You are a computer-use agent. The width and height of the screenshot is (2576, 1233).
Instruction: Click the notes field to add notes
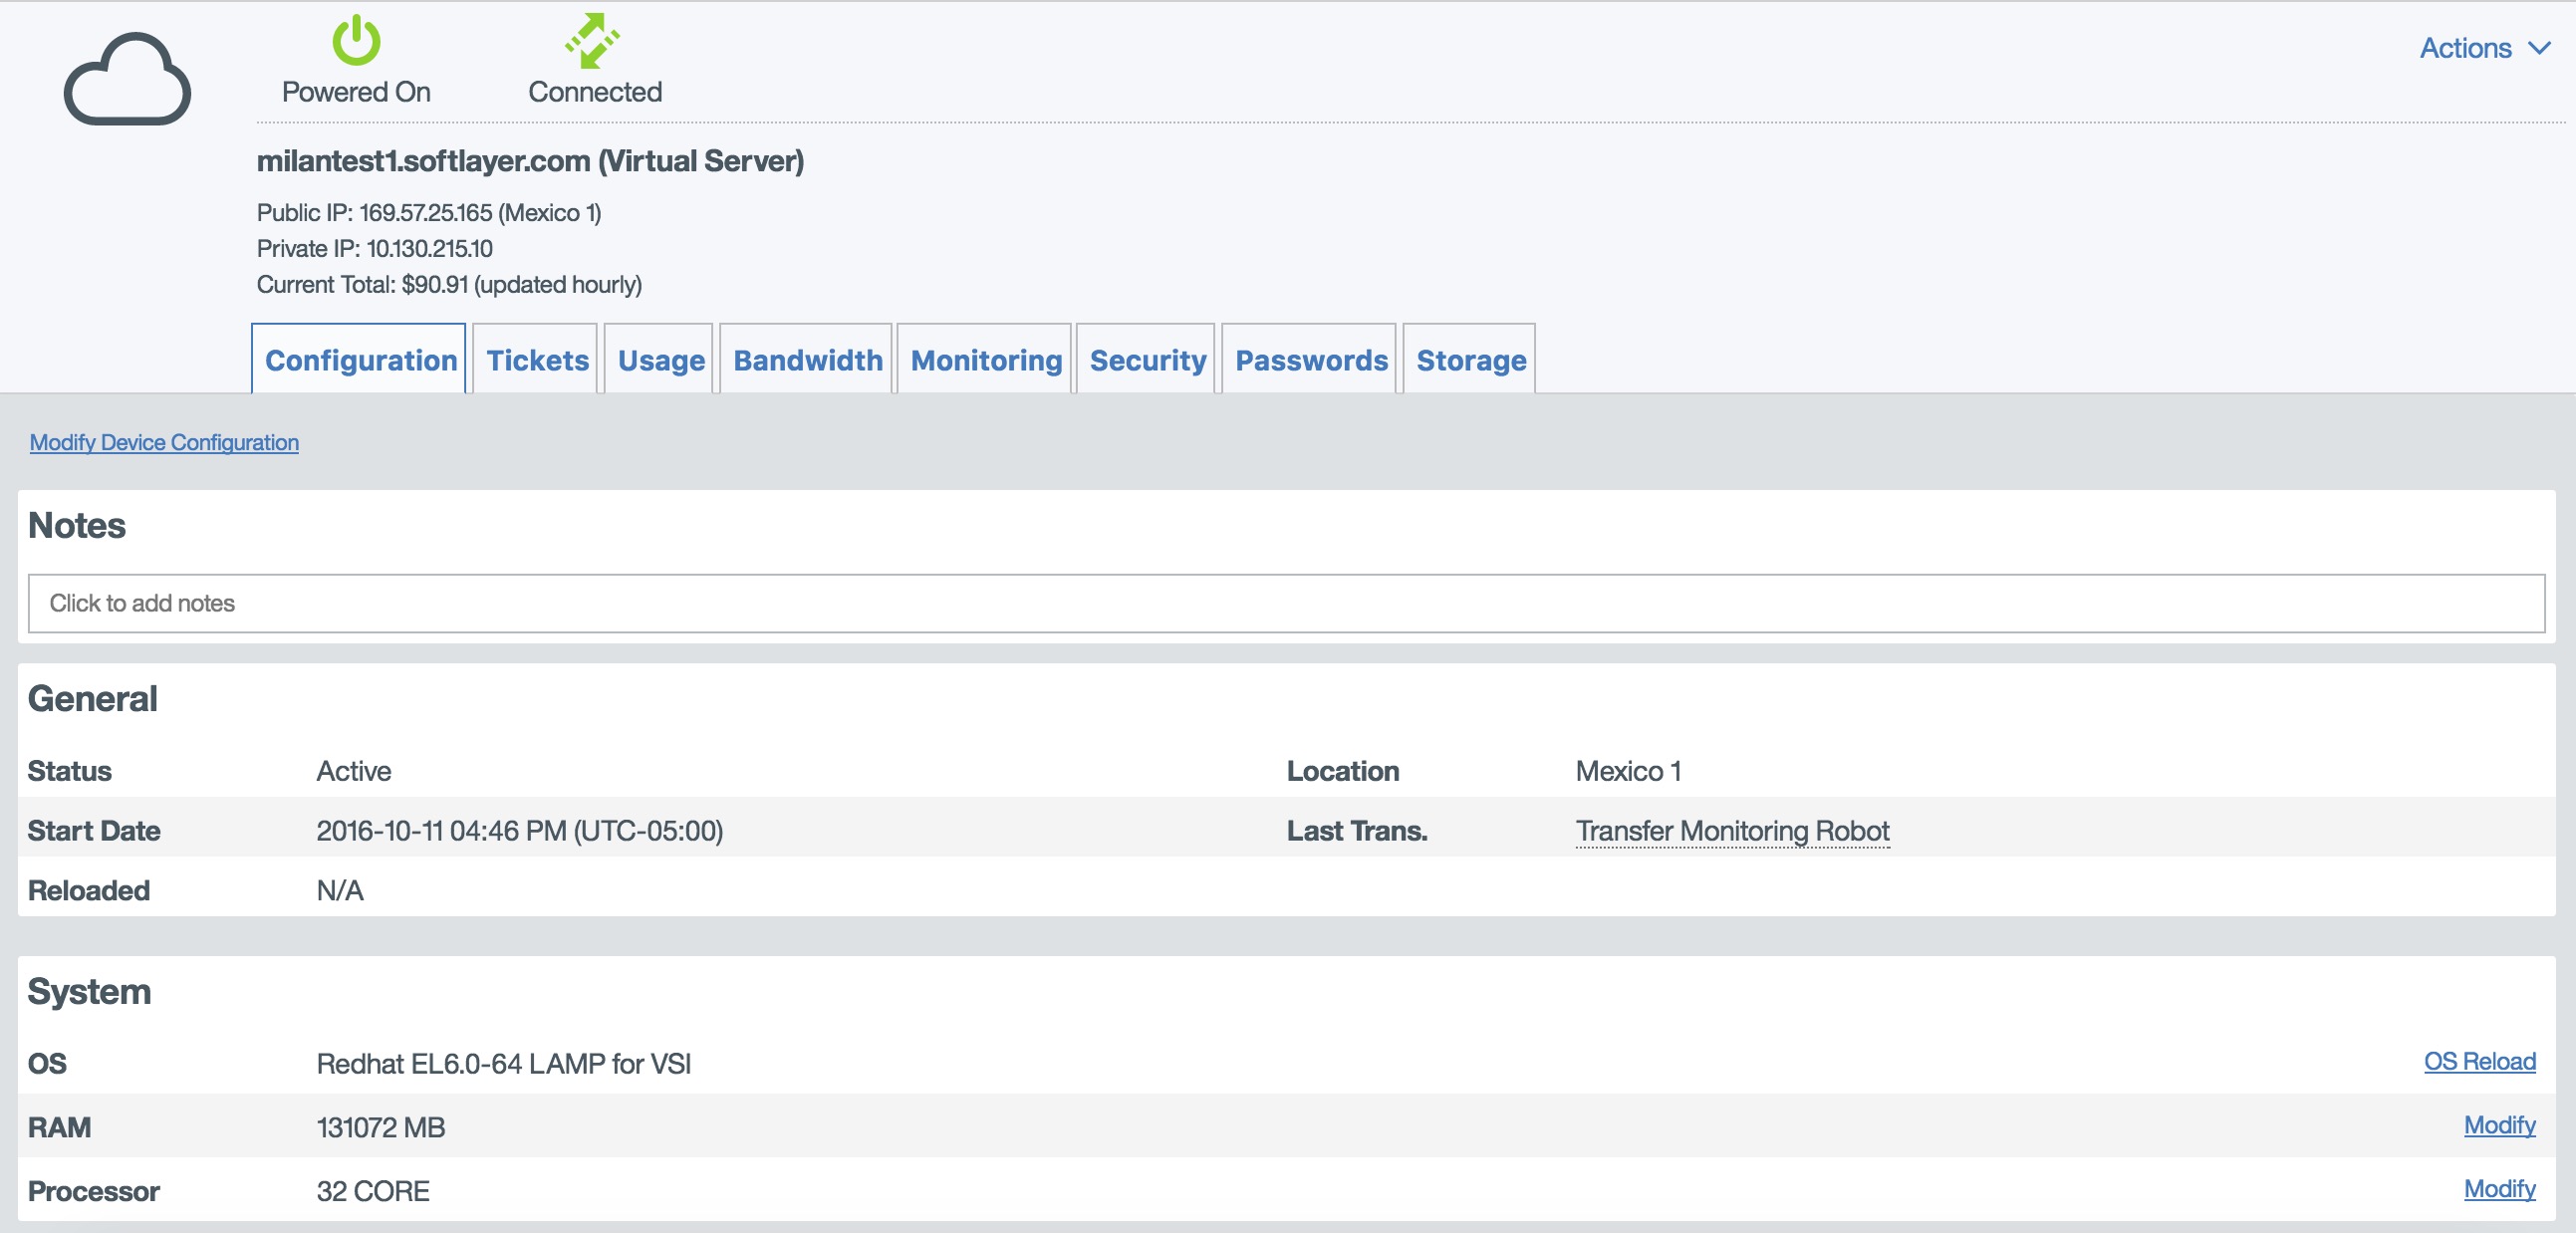pyautogui.click(x=1286, y=603)
